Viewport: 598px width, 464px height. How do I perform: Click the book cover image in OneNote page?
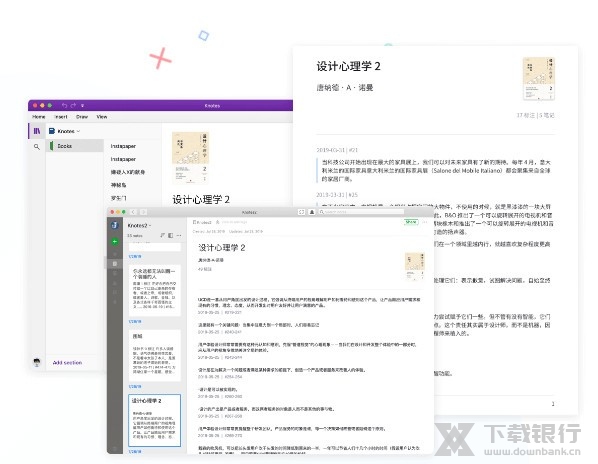(x=190, y=158)
